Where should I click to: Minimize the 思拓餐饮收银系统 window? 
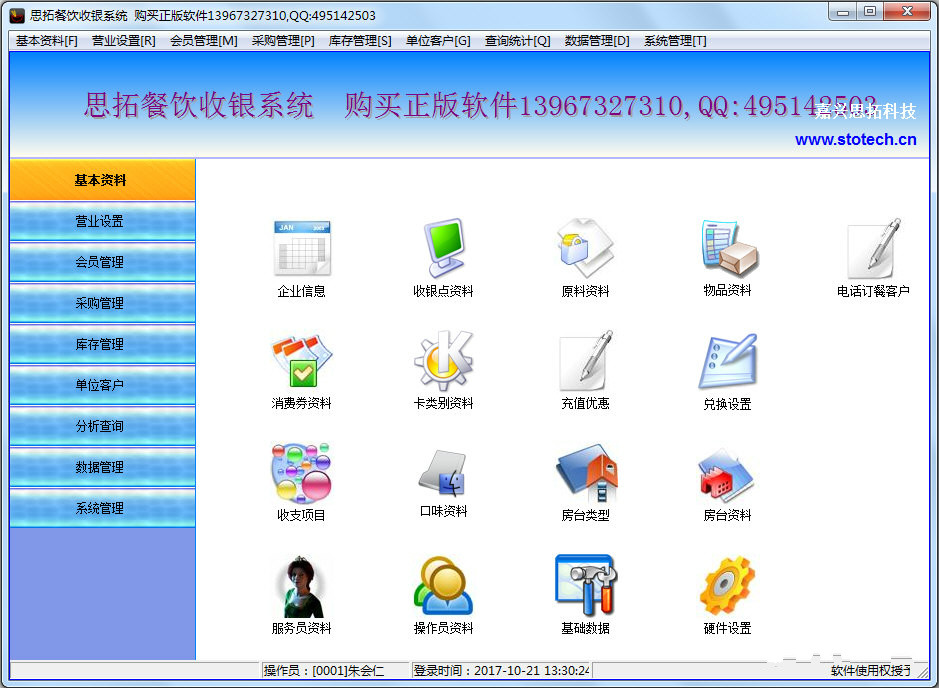coord(843,11)
